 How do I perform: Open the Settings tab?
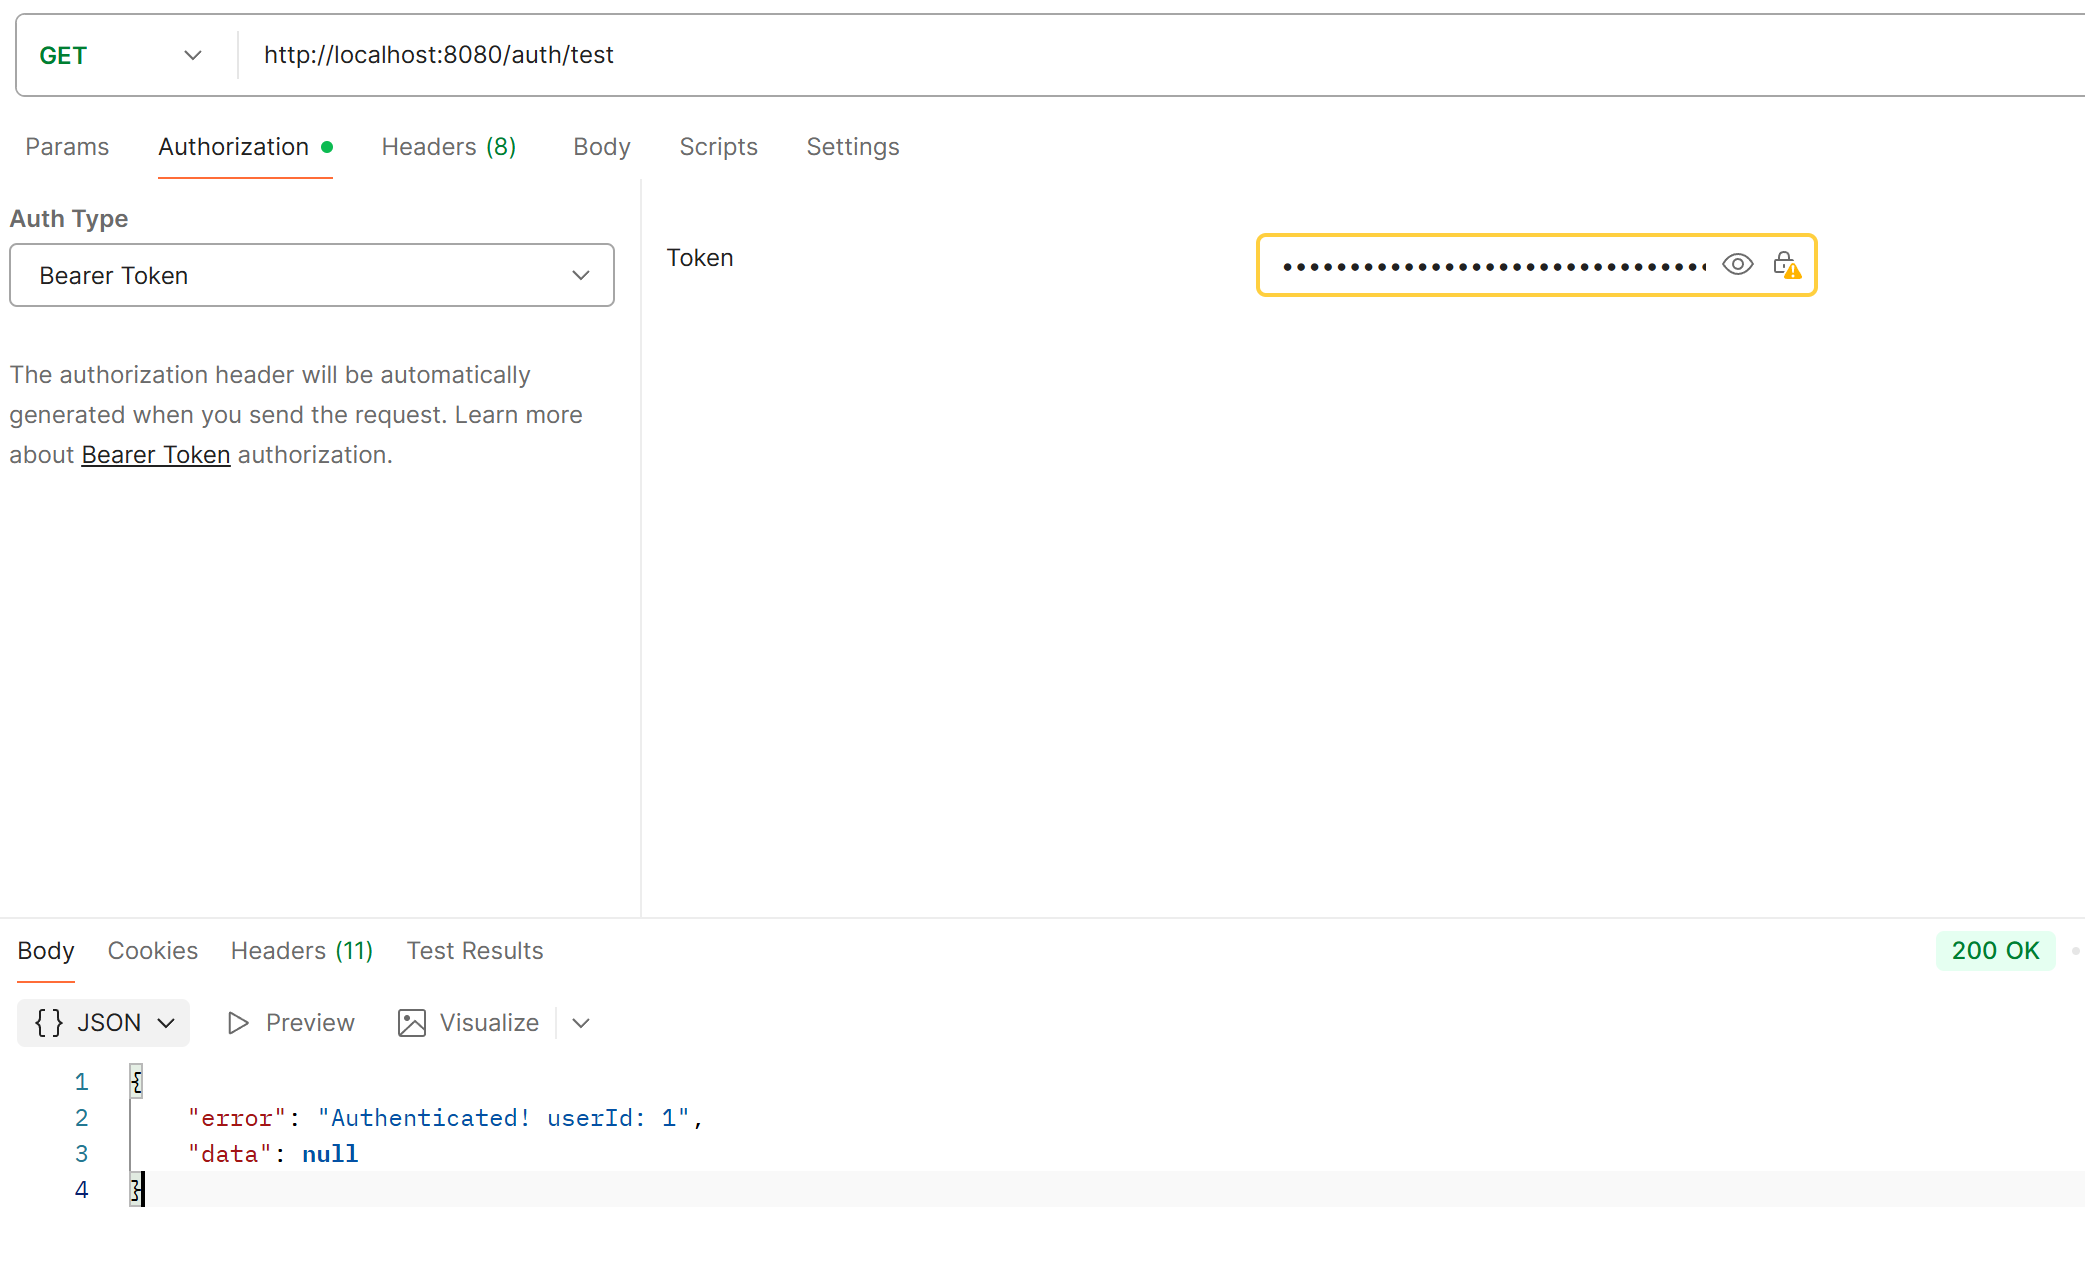tap(853, 147)
